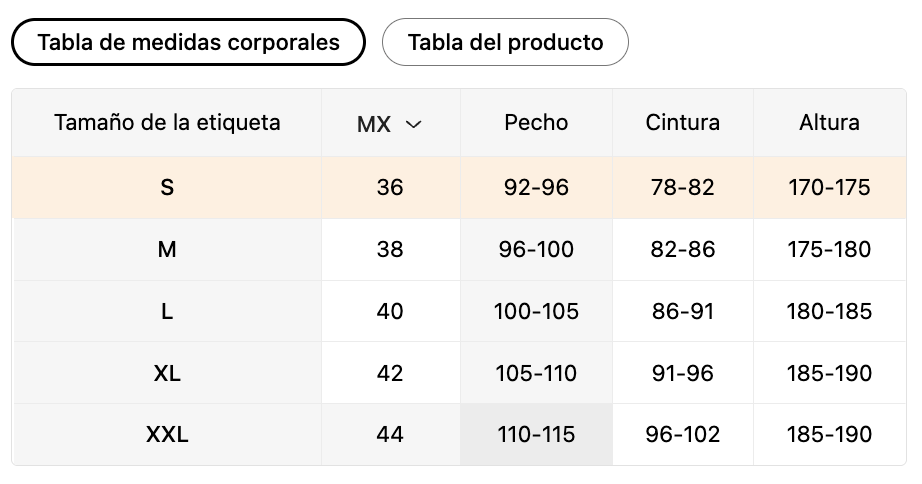This screenshot has height=484, width=922.
Task: Select the XXL size row label
Action: pyautogui.click(x=167, y=435)
